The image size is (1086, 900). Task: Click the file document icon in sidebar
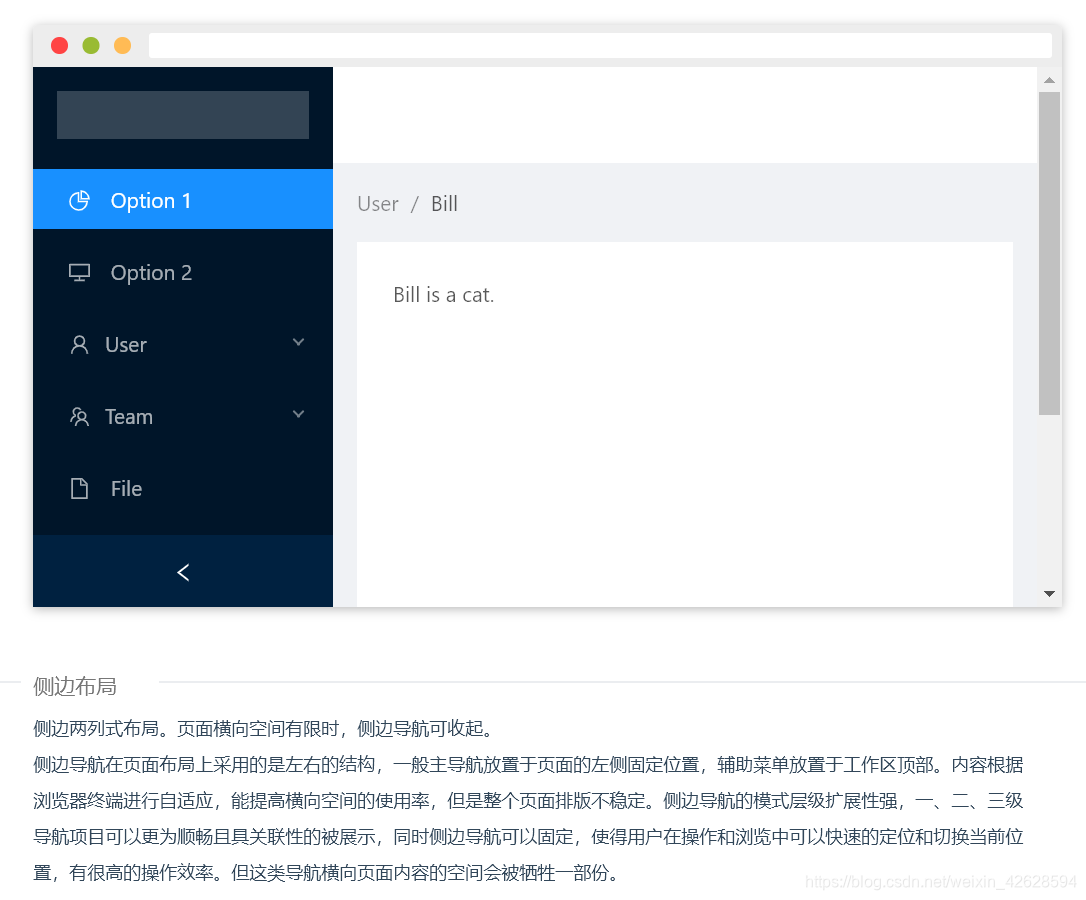[79, 488]
